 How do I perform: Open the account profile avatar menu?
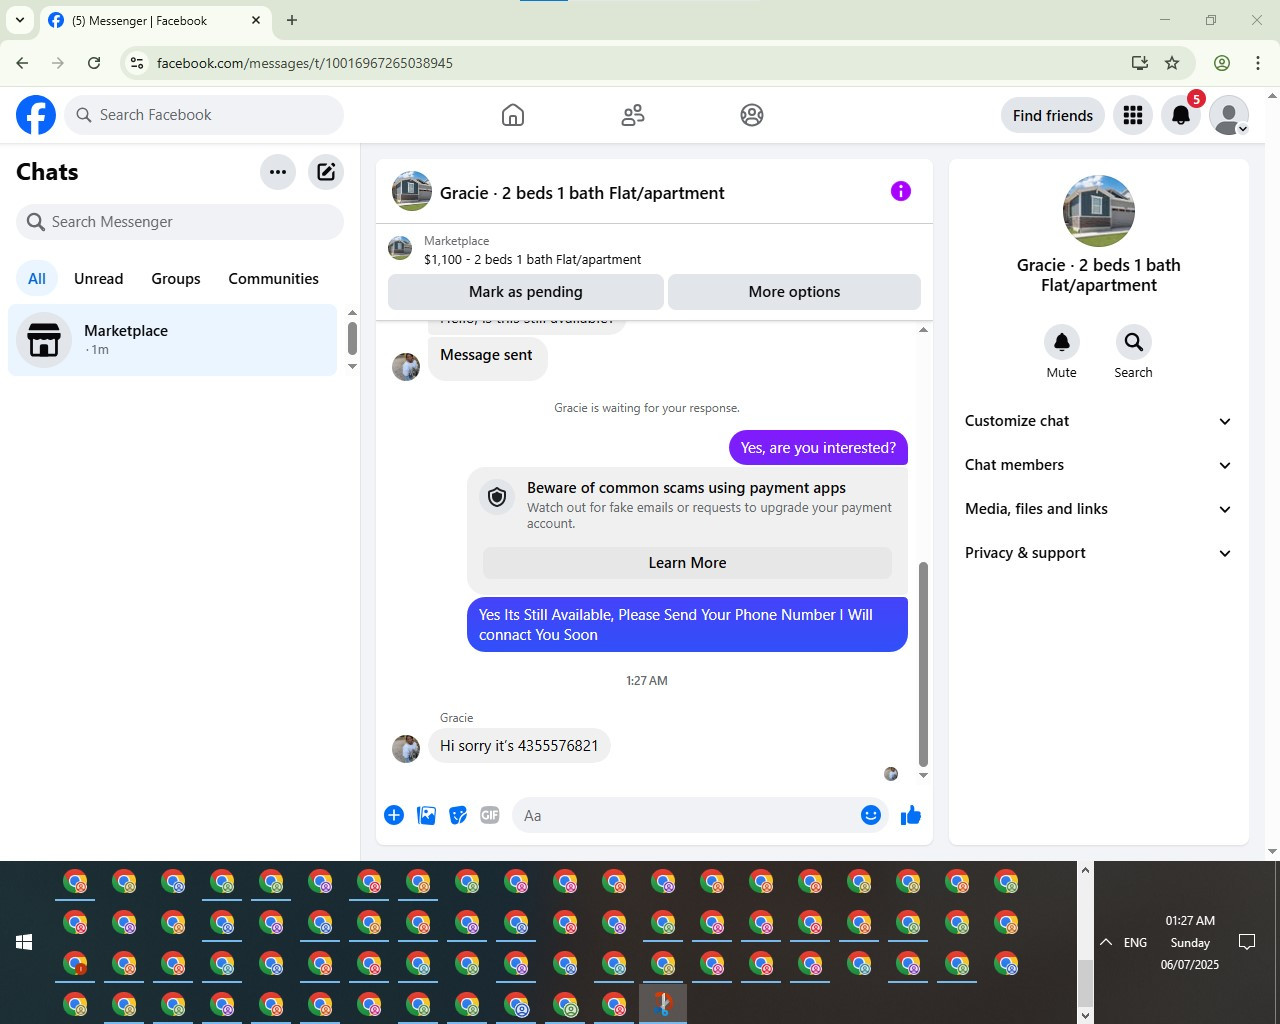point(1229,115)
